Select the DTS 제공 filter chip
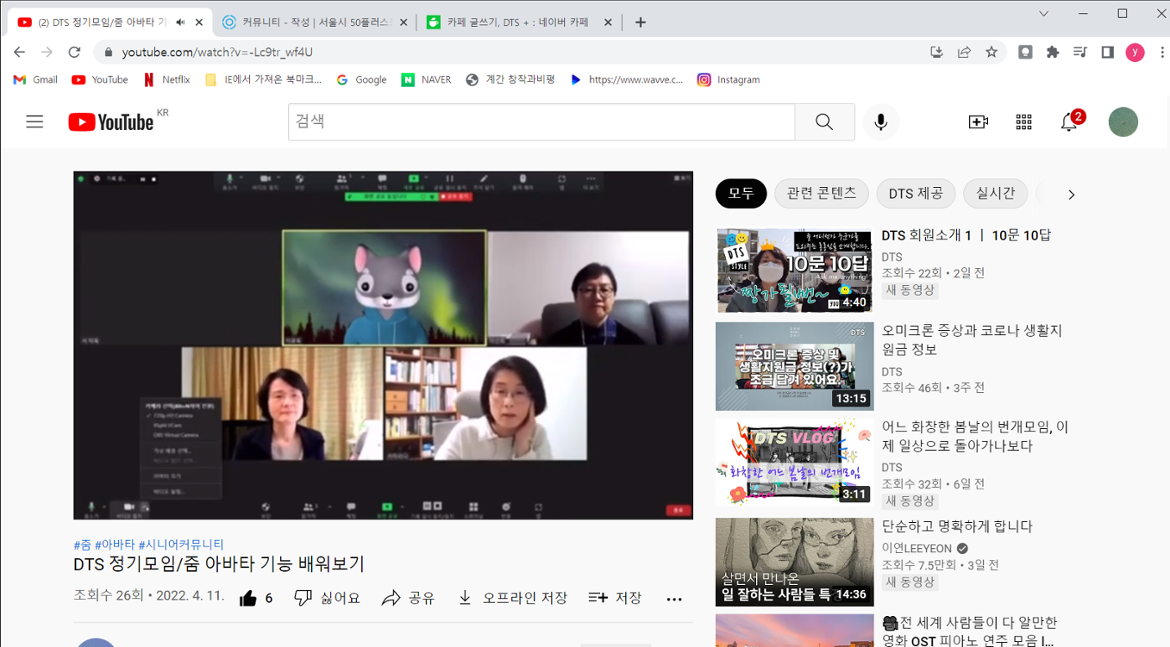 point(915,193)
